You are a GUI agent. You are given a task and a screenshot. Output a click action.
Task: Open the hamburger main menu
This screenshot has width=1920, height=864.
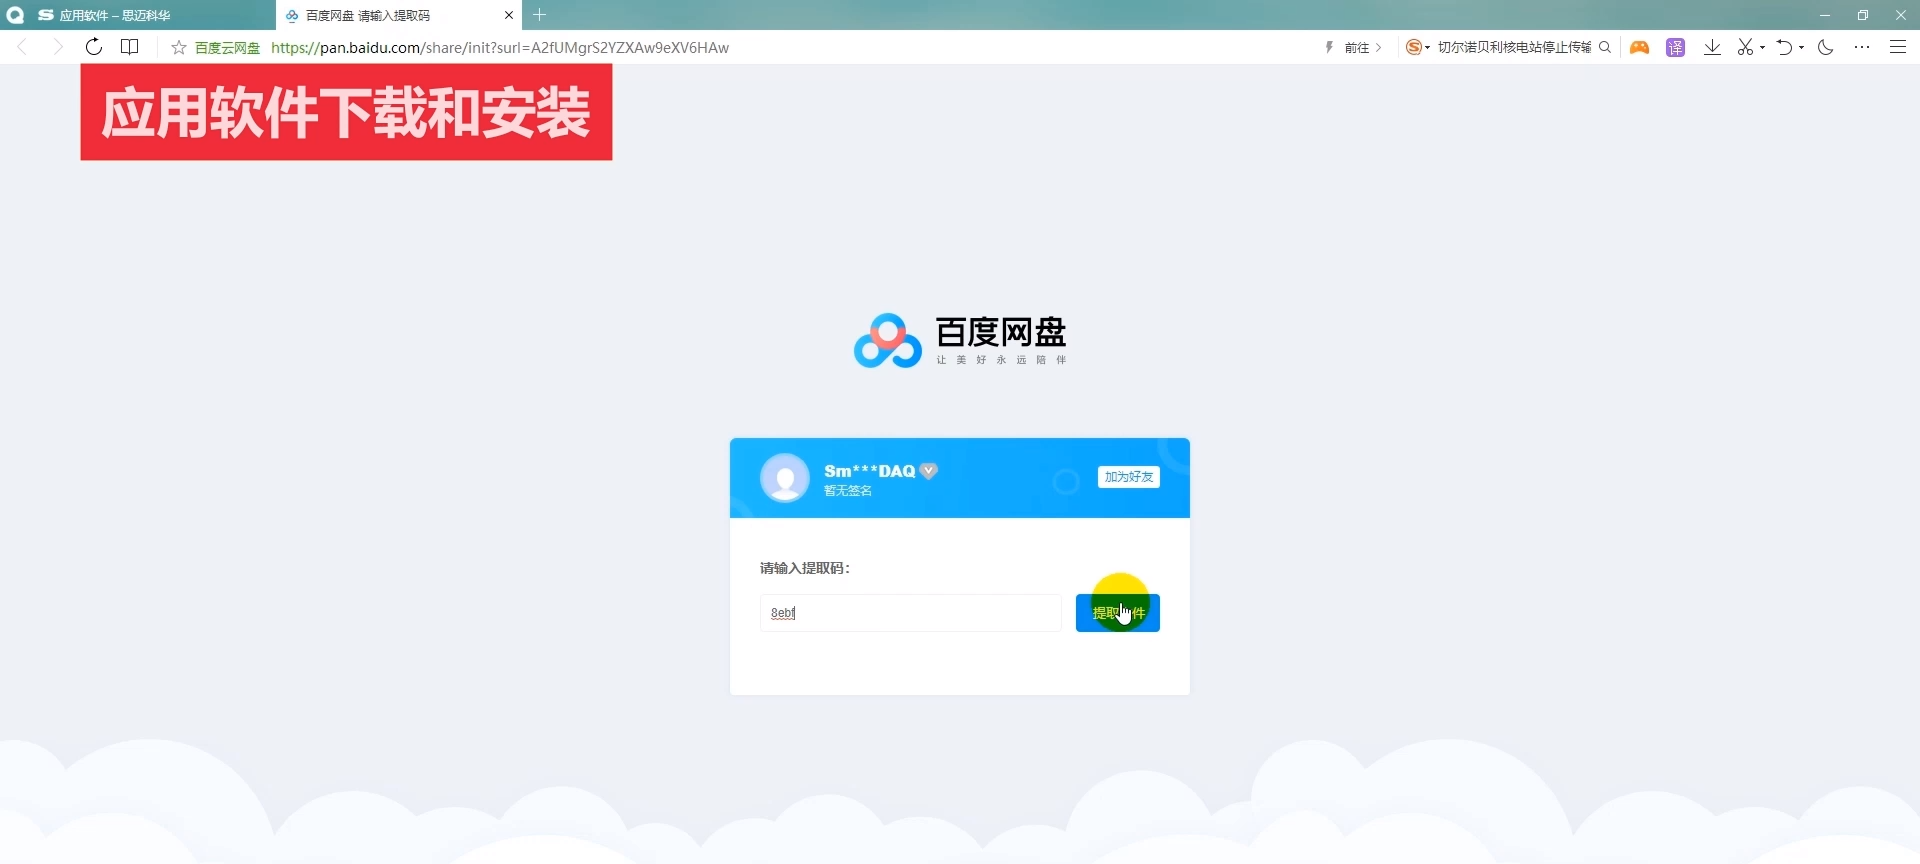click(1898, 47)
